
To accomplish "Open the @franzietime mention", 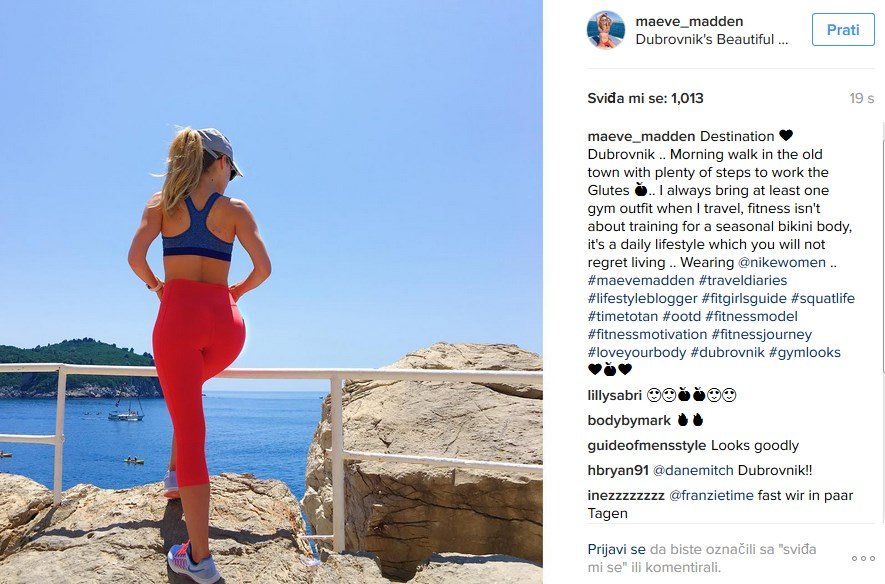I will tap(711, 495).
